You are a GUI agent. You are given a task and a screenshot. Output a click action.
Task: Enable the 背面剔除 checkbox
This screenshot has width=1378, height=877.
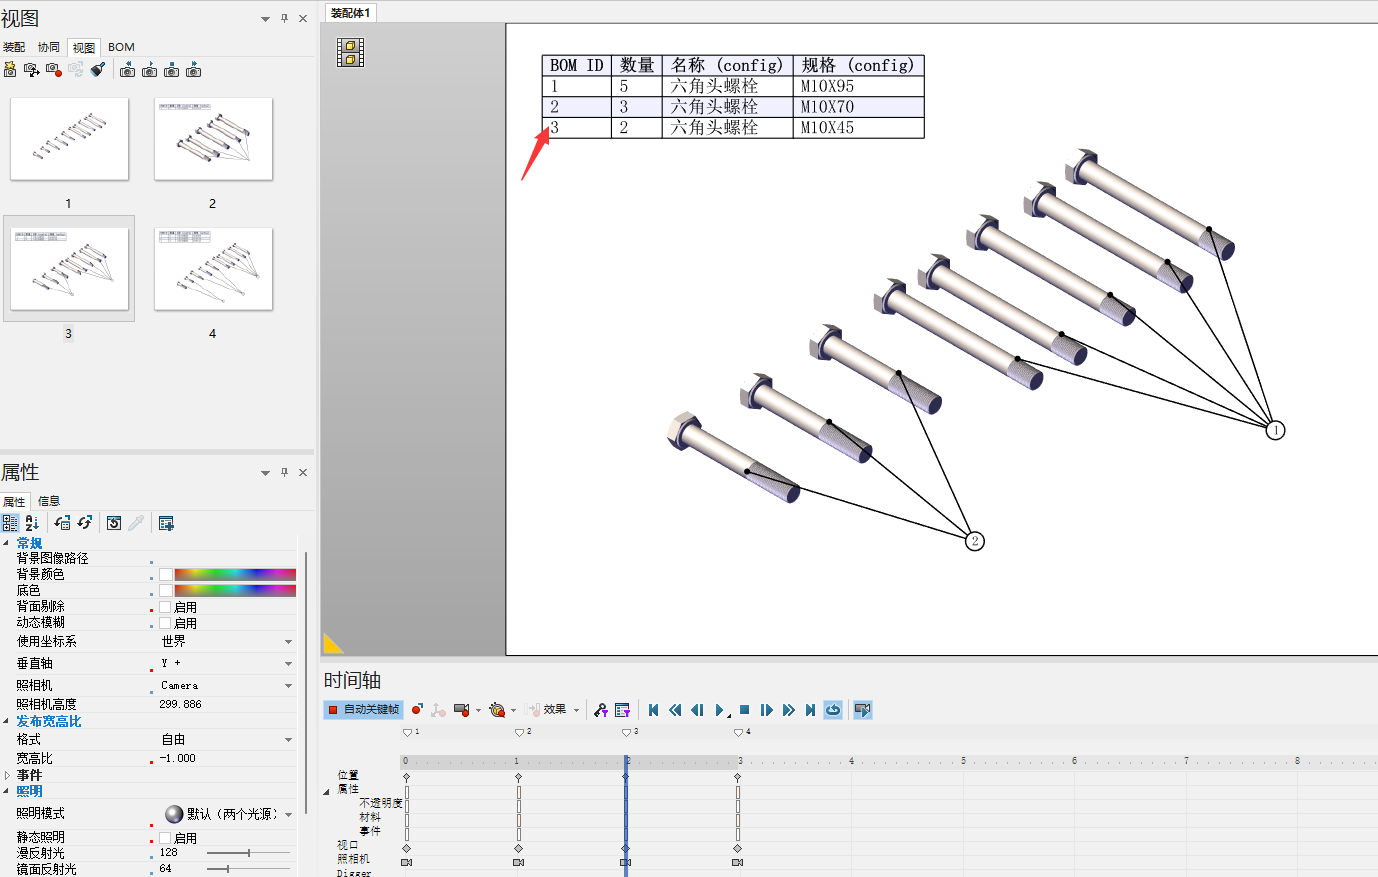click(x=166, y=607)
